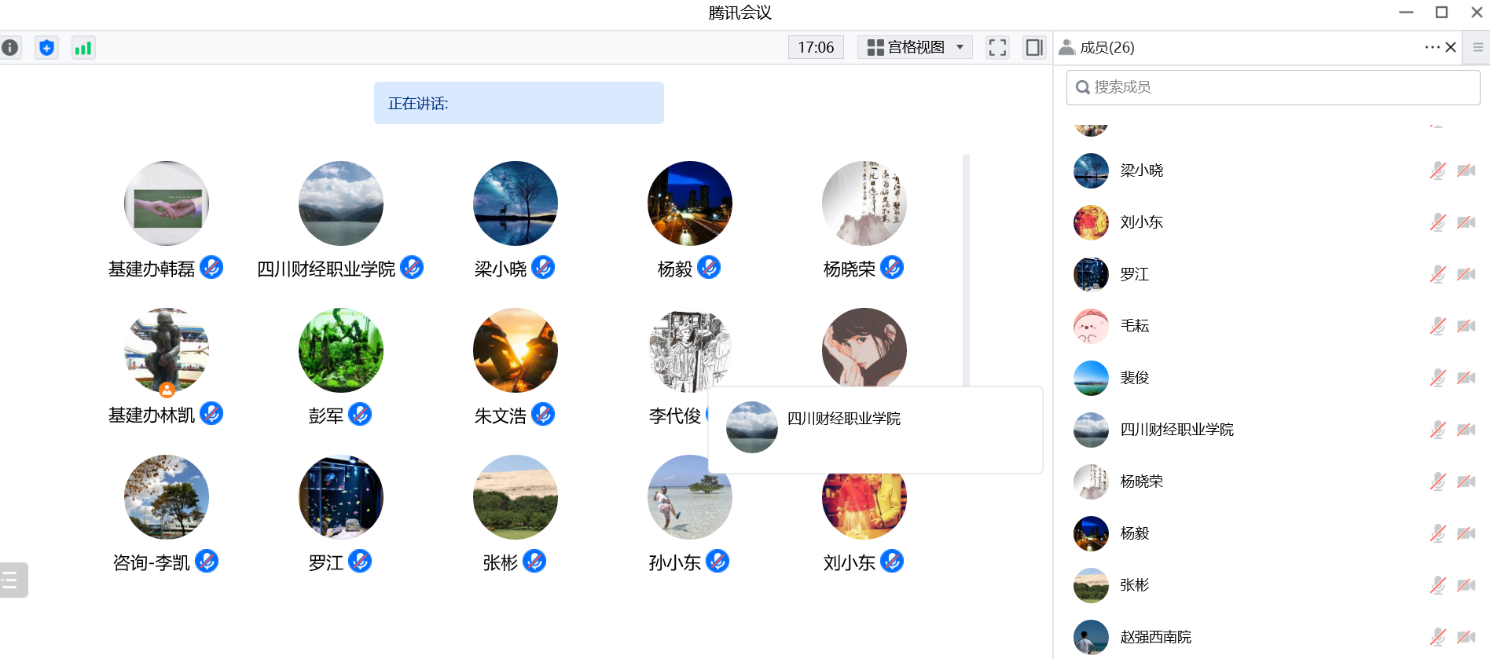The height and width of the screenshot is (659, 1490).
Task: Enable 刘小东's camera via the camera icon
Action: (1465, 222)
